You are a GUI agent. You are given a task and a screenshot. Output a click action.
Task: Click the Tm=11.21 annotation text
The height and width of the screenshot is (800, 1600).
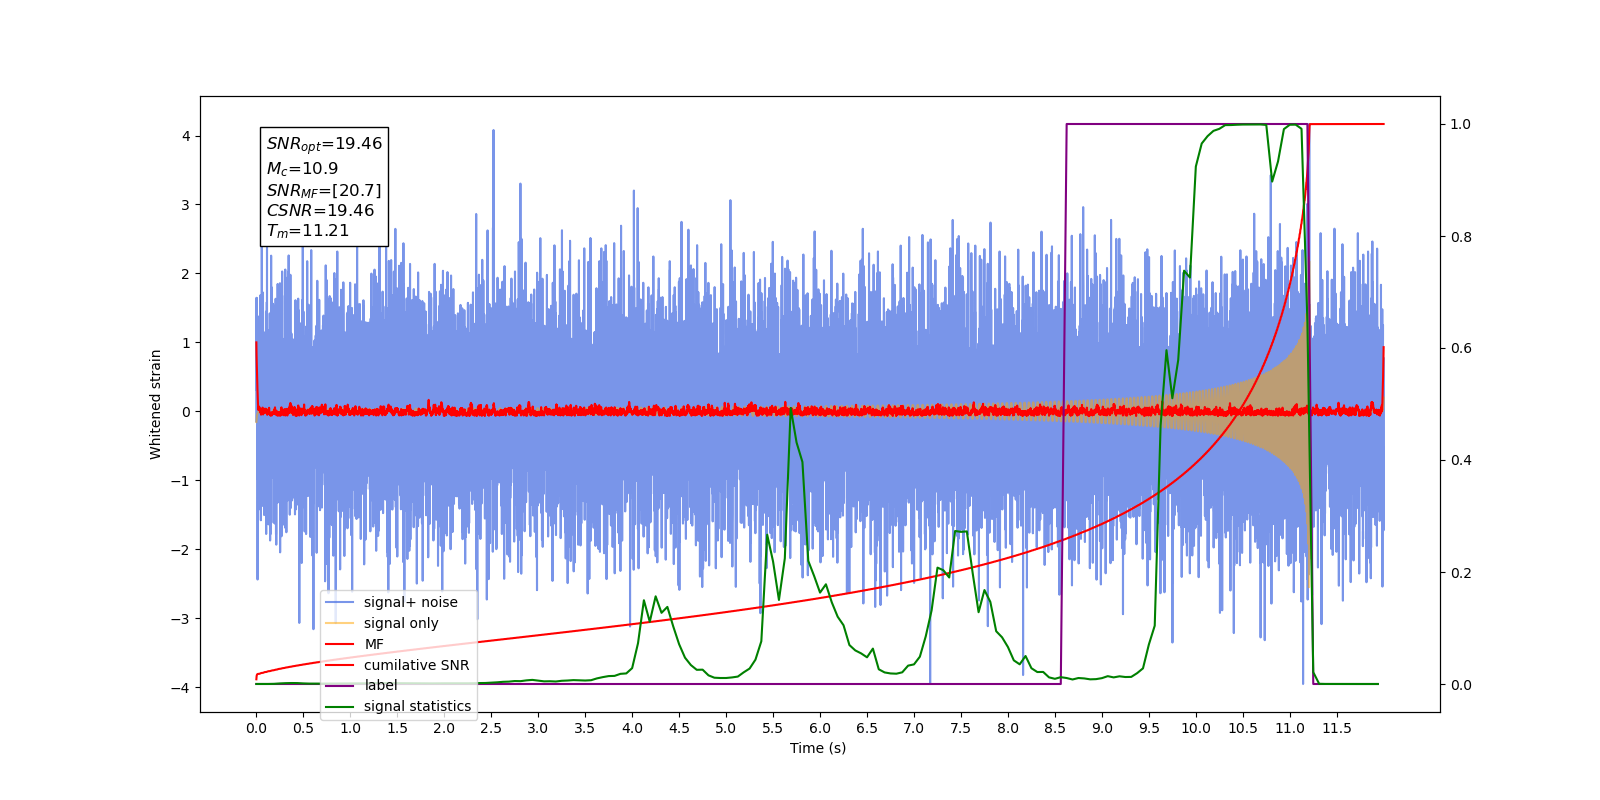308,231
